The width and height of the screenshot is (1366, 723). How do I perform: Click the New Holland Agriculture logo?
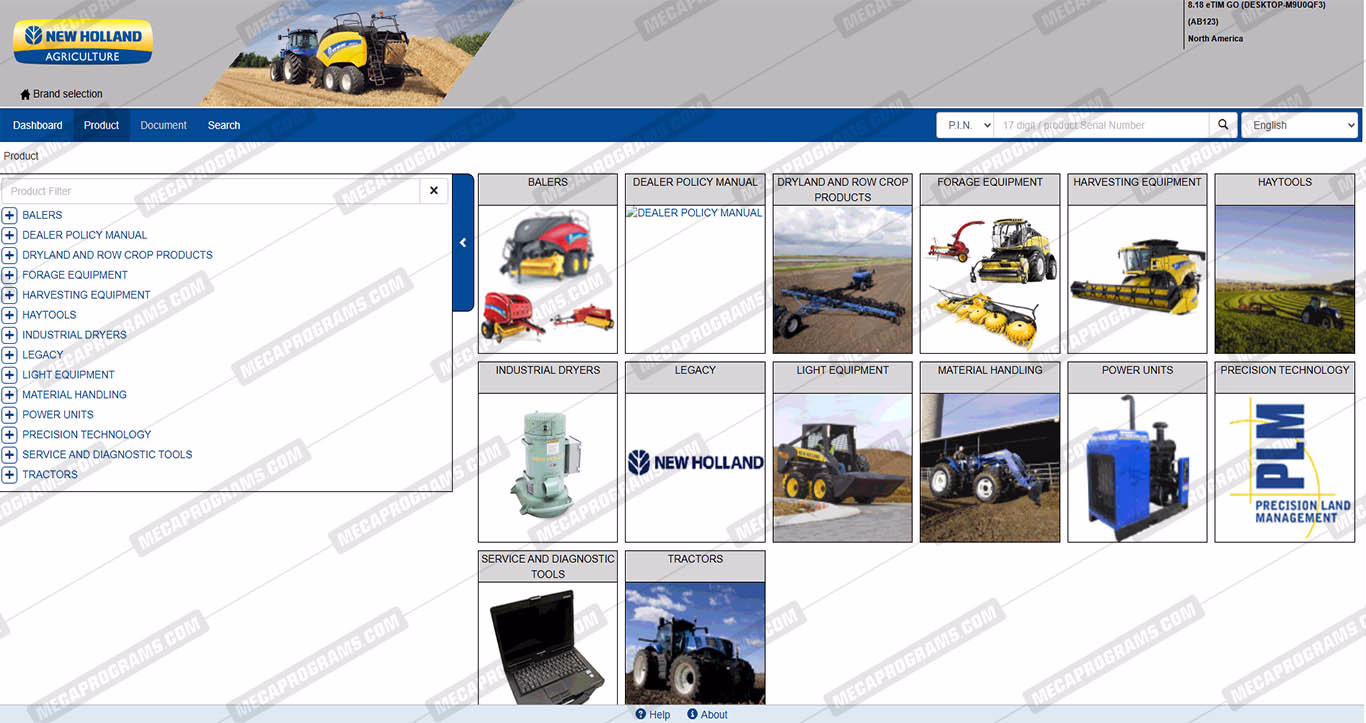83,43
